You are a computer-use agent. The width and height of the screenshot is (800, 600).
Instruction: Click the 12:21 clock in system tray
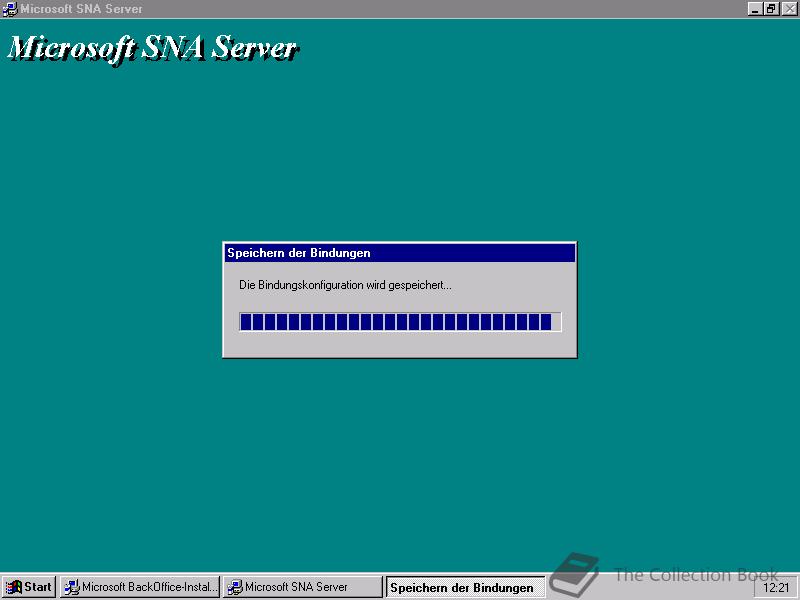pyautogui.click(x=776, y=588)
